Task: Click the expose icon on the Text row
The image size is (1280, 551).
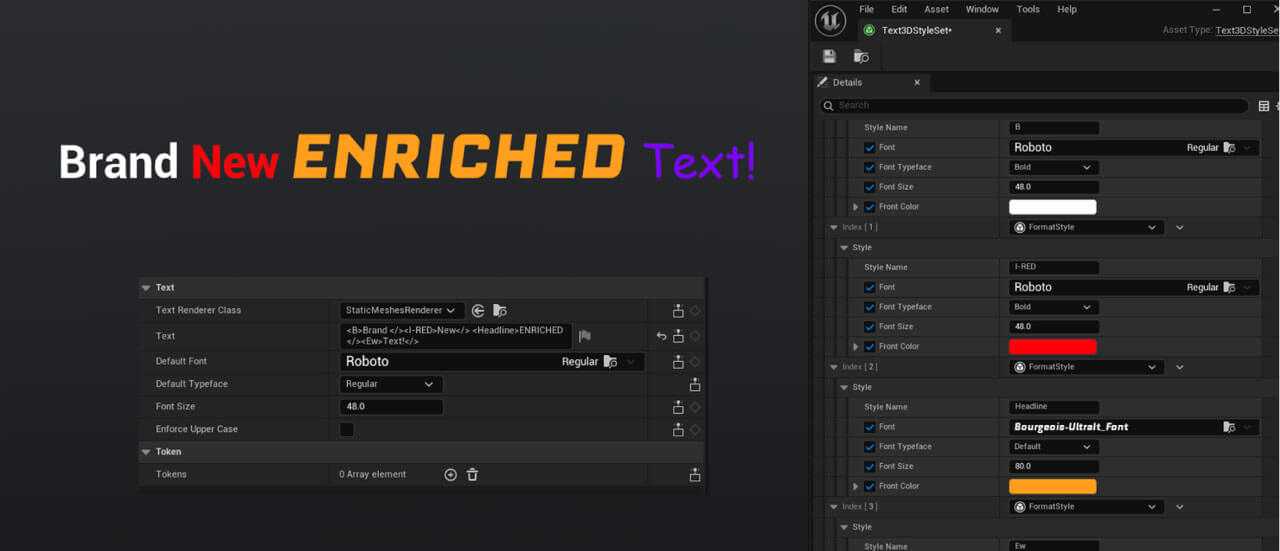Action: 678,336
